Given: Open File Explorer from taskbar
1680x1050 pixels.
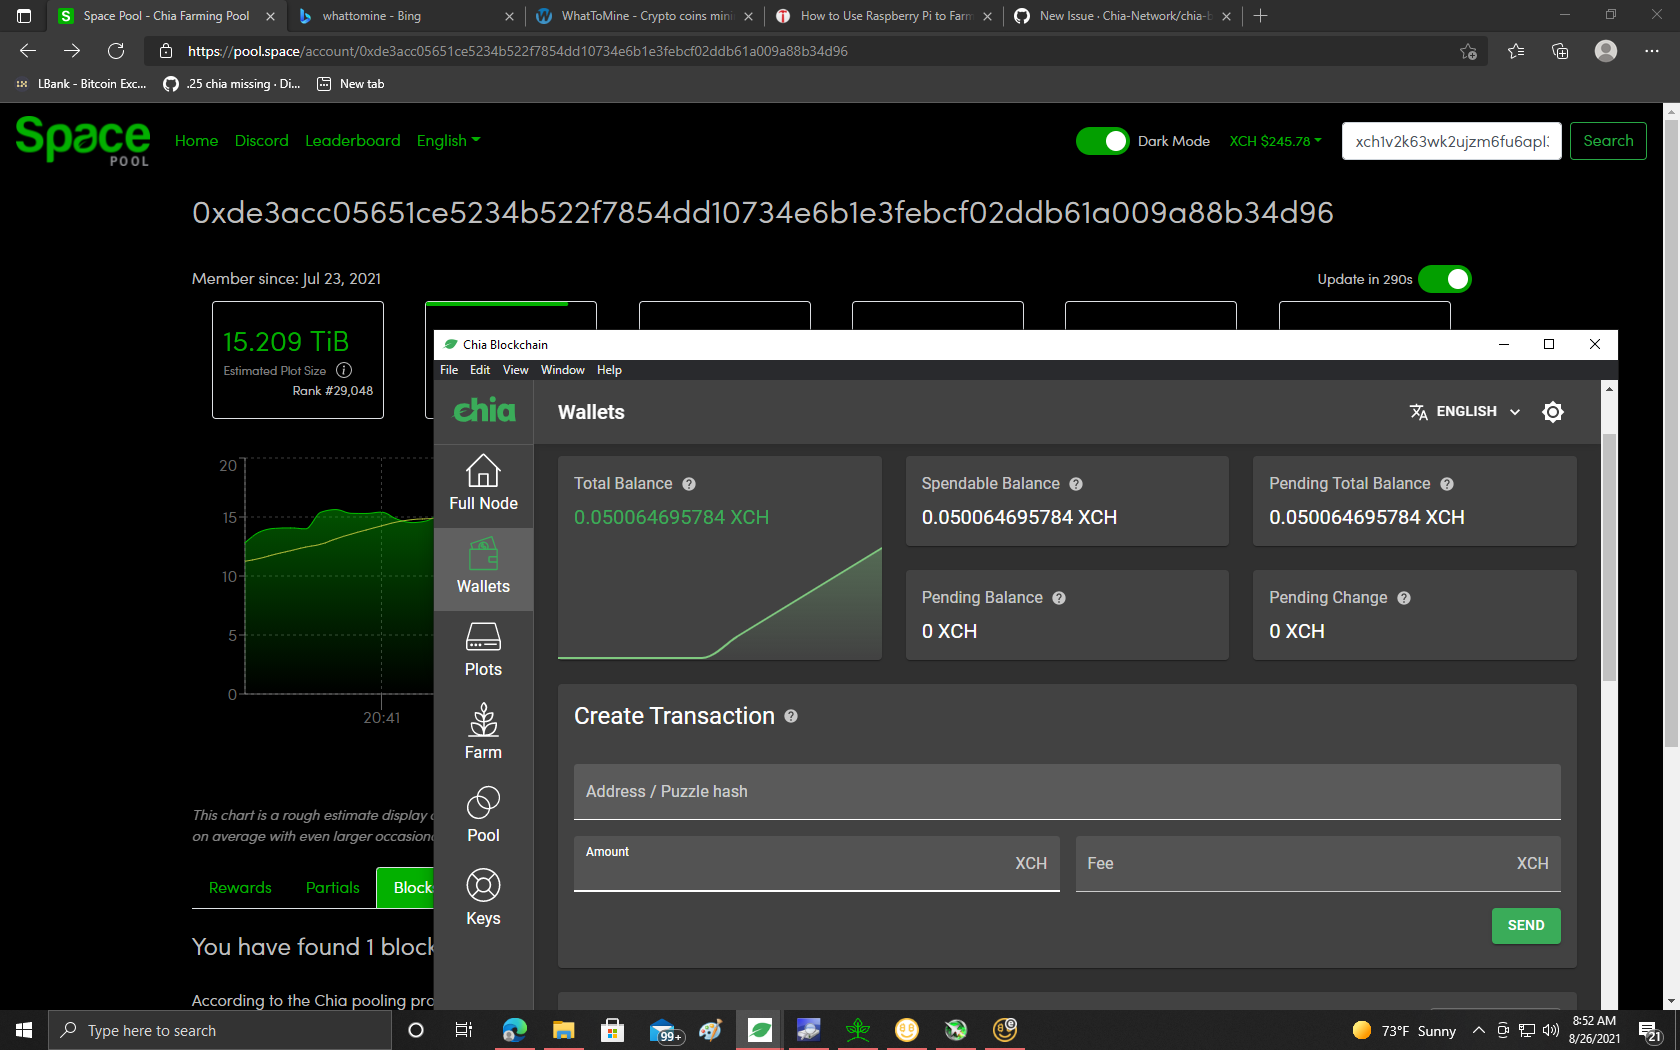Looking at the screenshot, I should pyautogui.click(x=563, y=1030).
